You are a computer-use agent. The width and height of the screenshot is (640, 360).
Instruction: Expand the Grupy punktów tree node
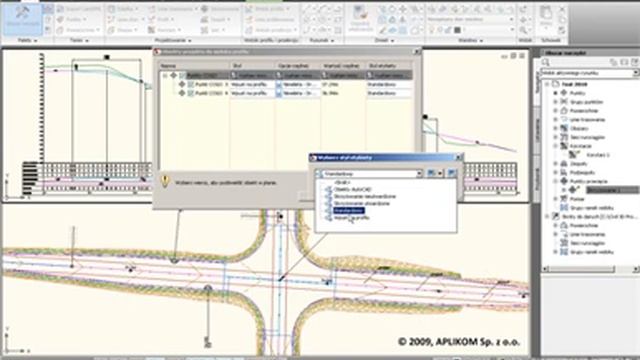[x=555, y=102]
